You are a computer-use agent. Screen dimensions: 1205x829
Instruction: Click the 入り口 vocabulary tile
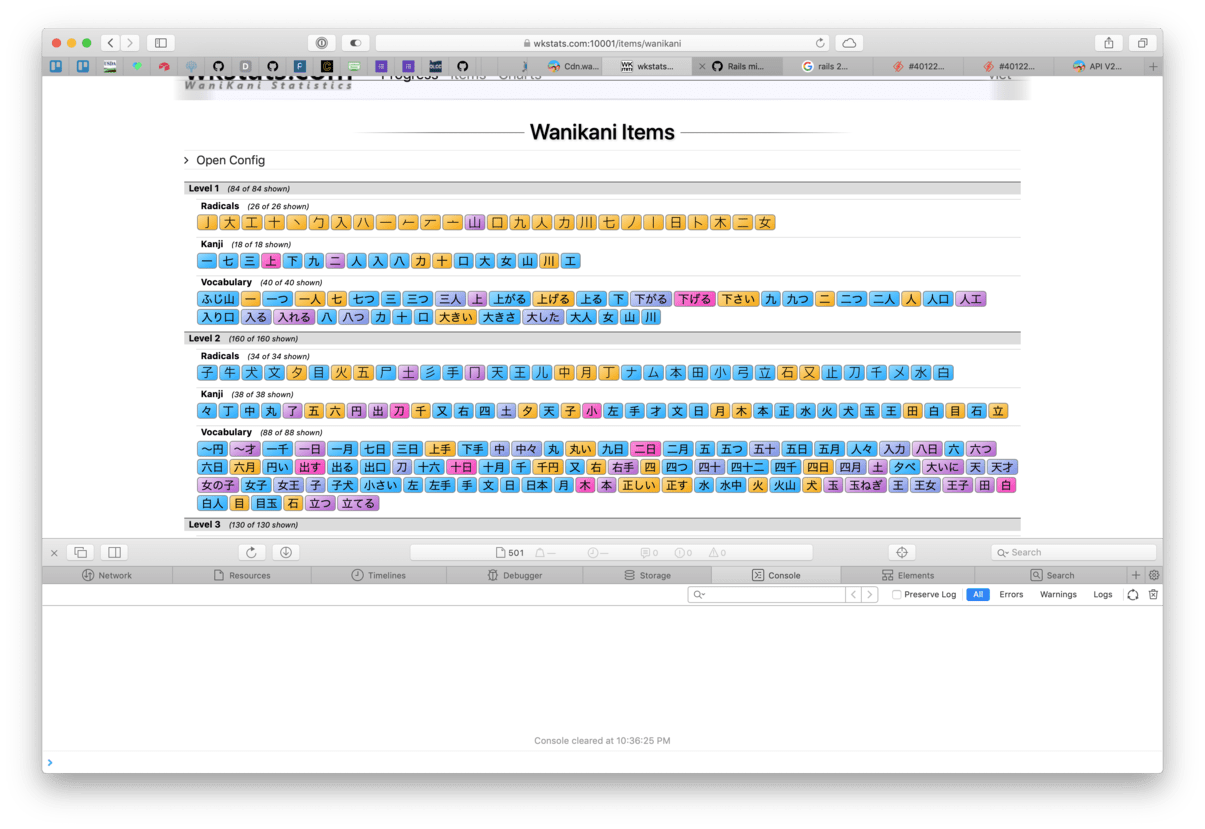coord(218,317)
